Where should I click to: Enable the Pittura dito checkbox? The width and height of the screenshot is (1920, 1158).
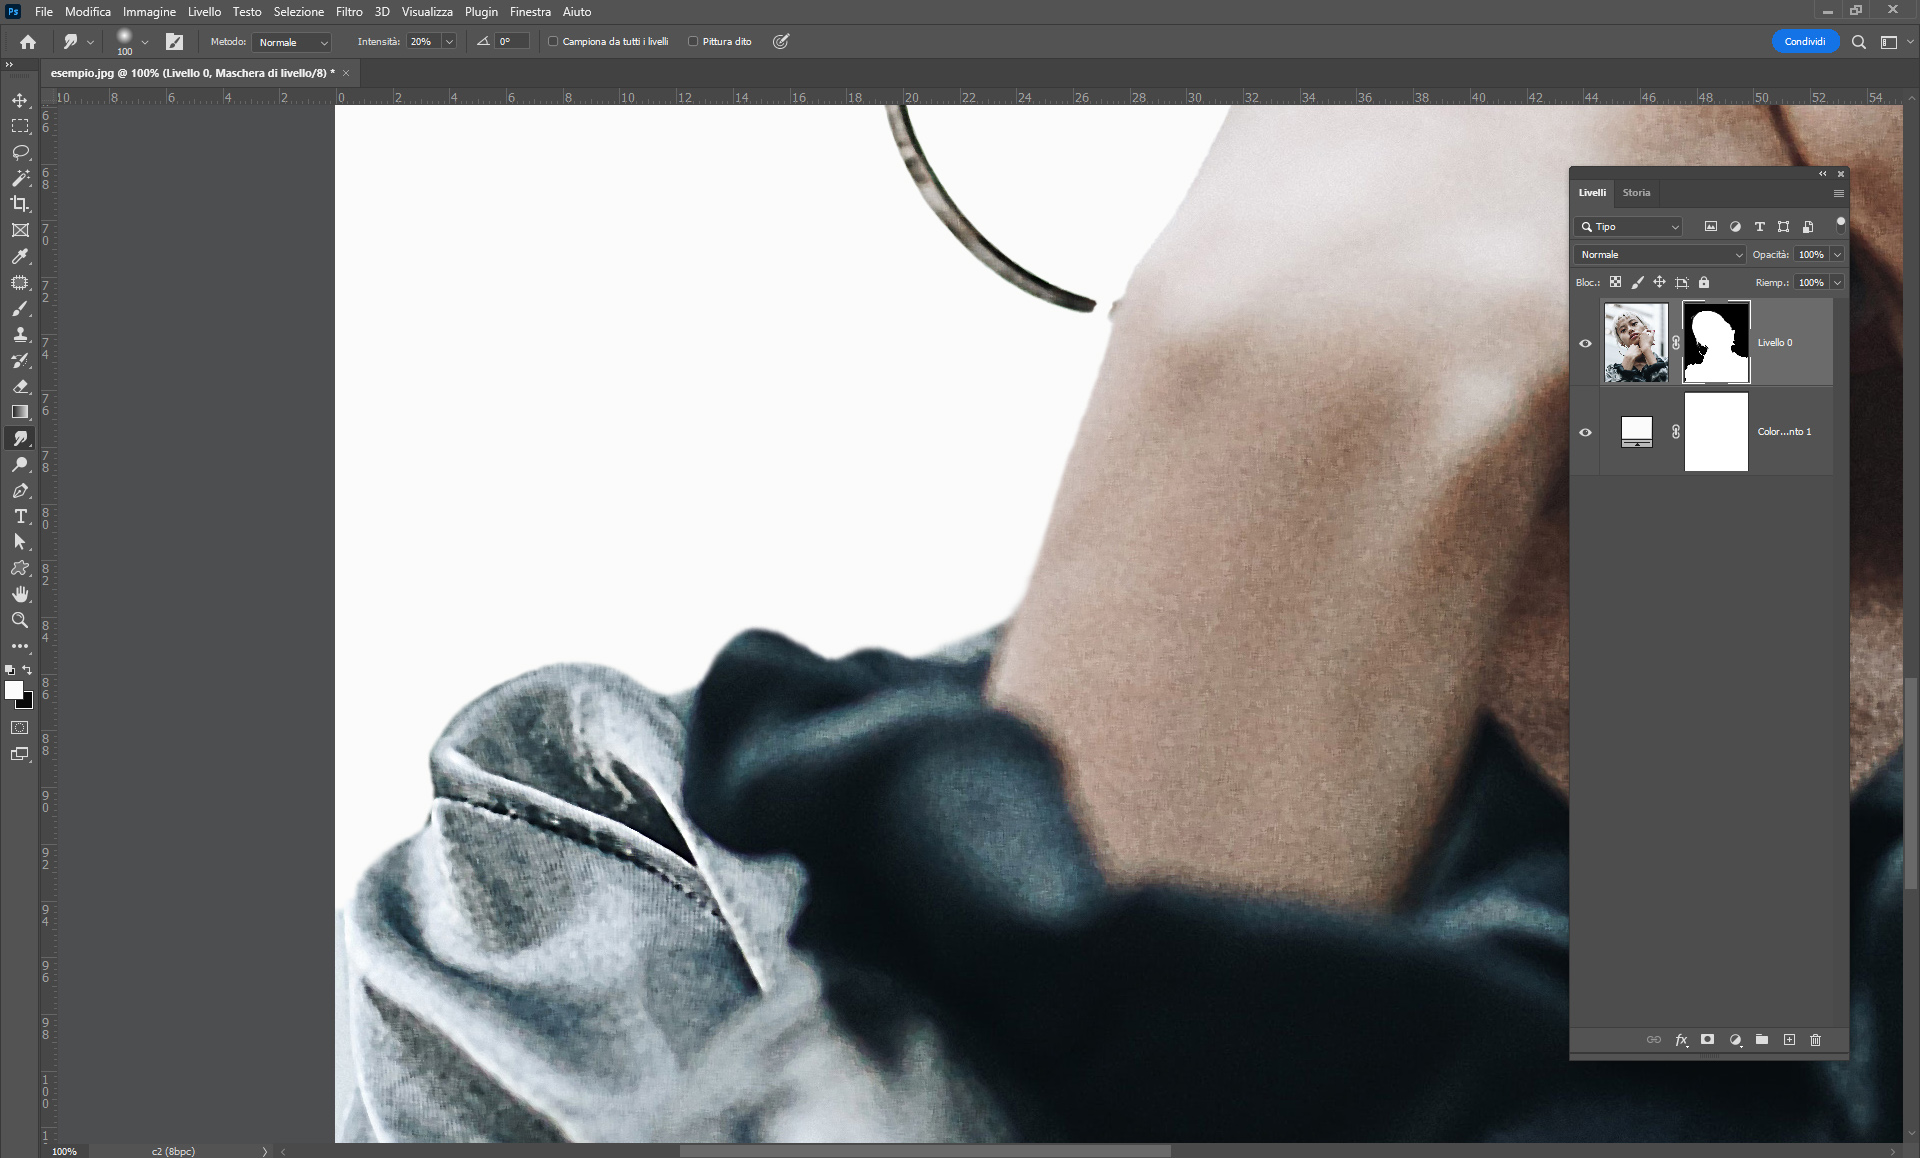point(693,42)
